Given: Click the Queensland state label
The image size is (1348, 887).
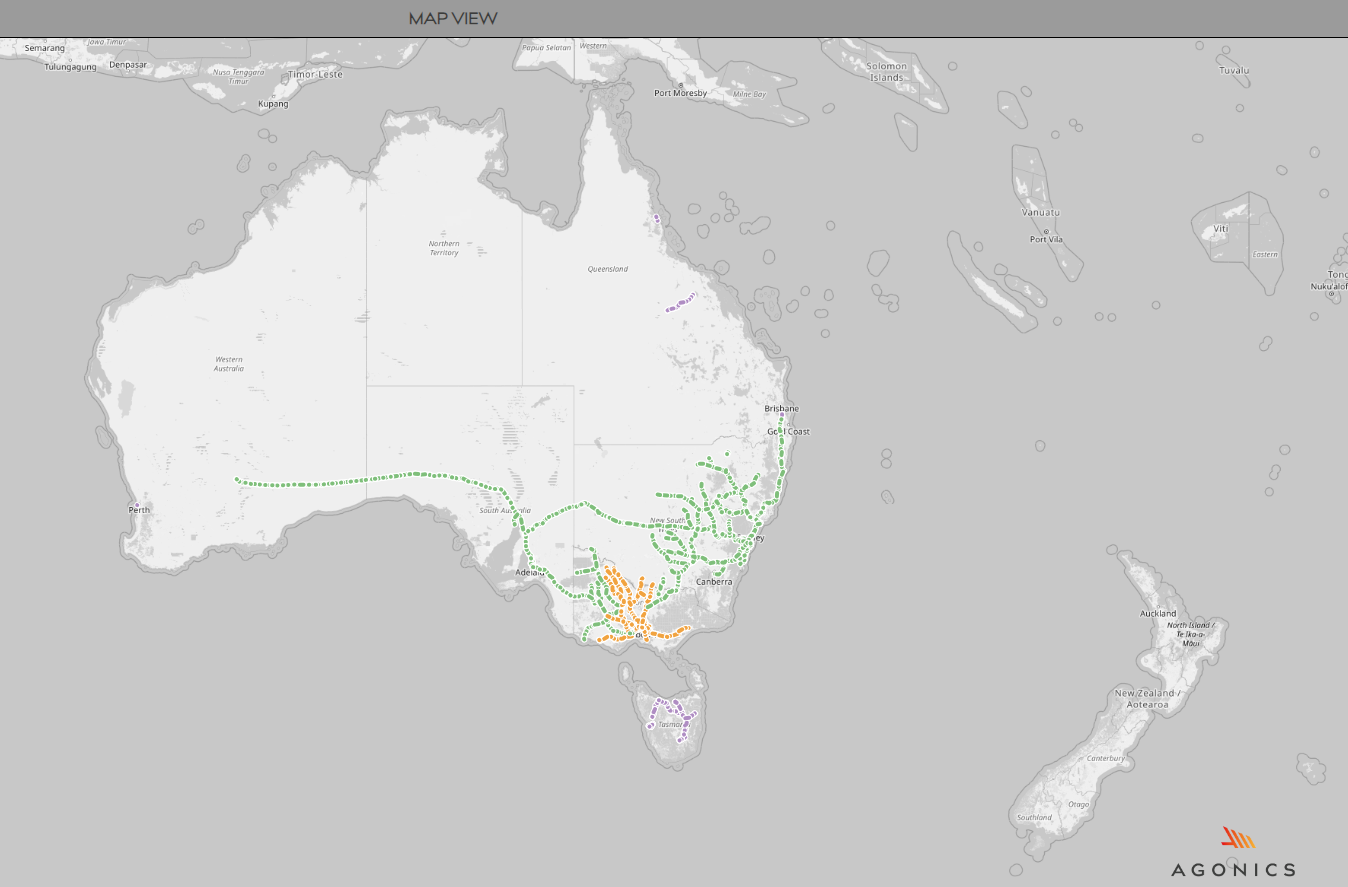Looking at the screenshot, I should tap(607, 269).
